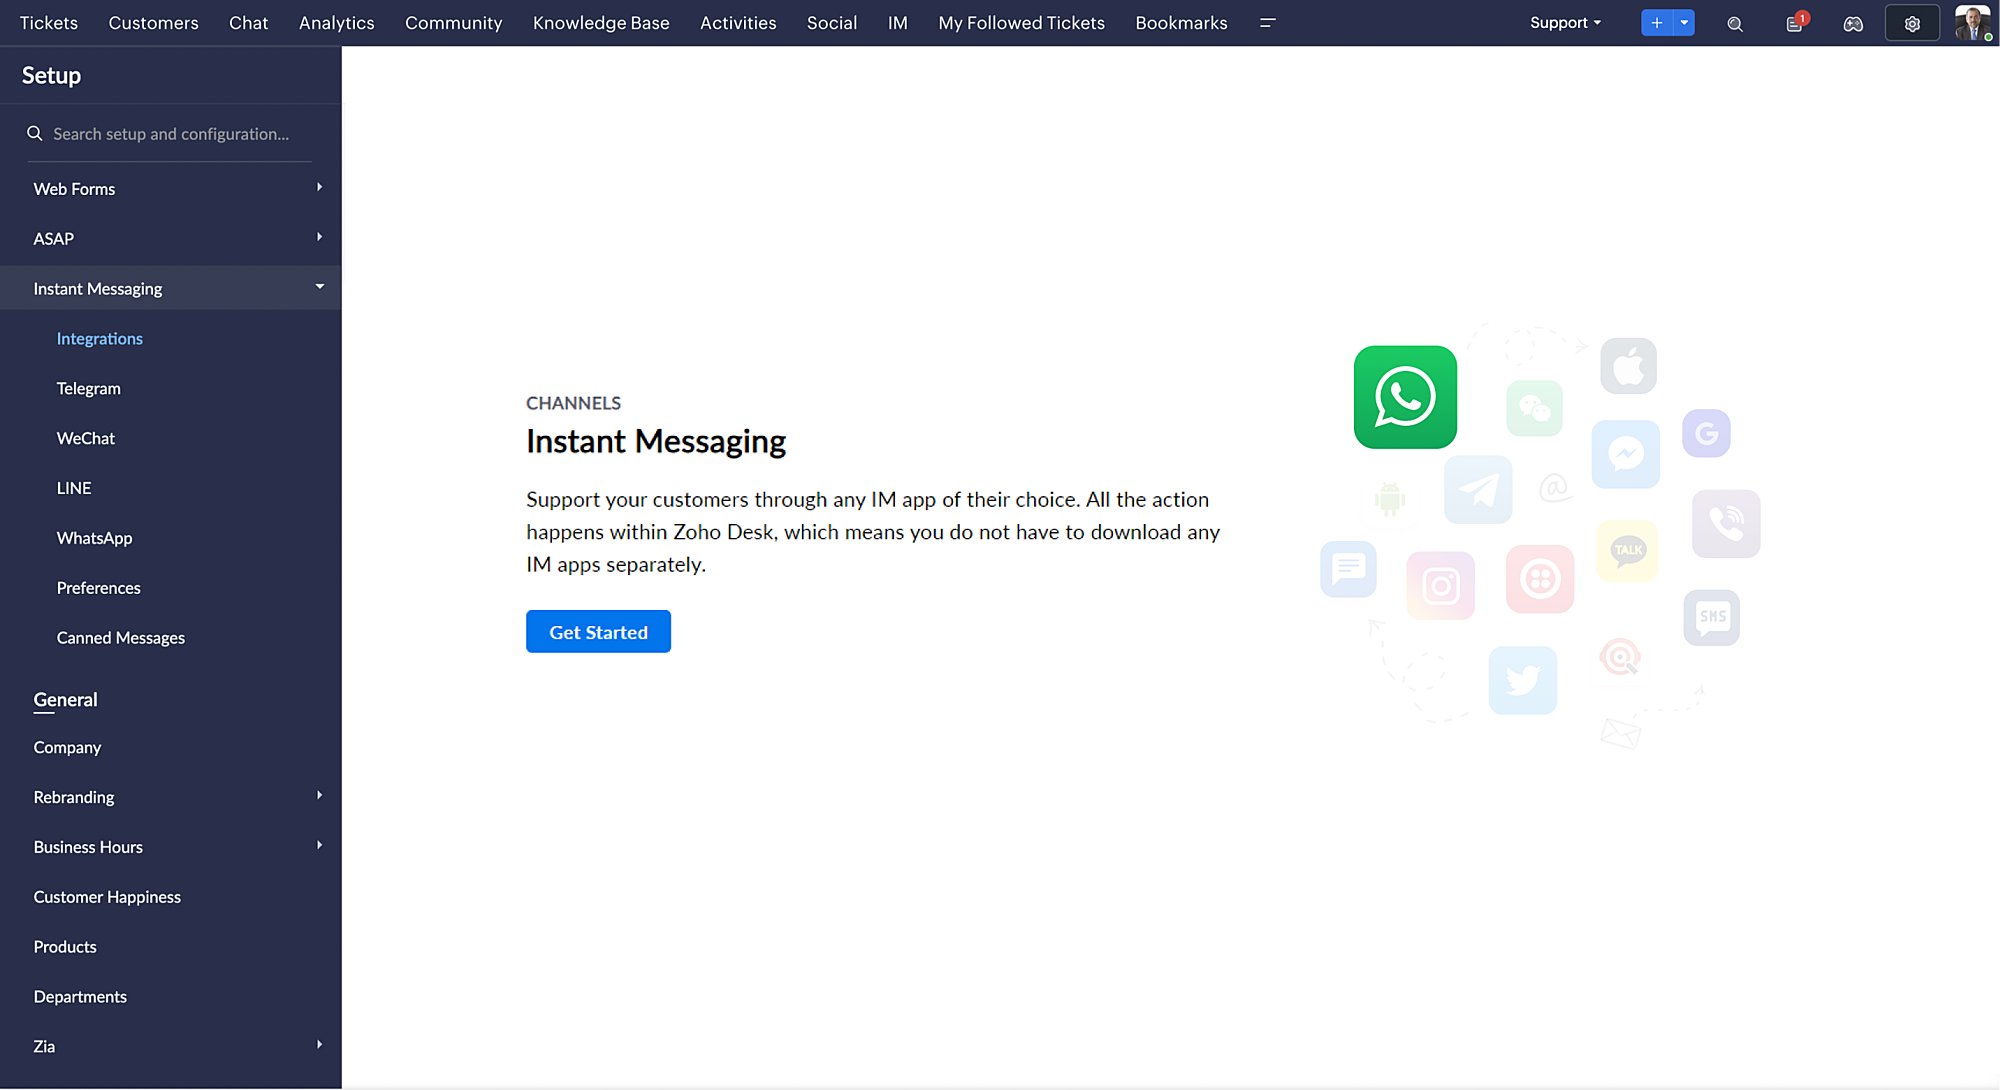The height and width of the screenshot is (1090, 2000).
Task: Click the Setup heading
Action: pyautogui.click(x=51, y=75)
